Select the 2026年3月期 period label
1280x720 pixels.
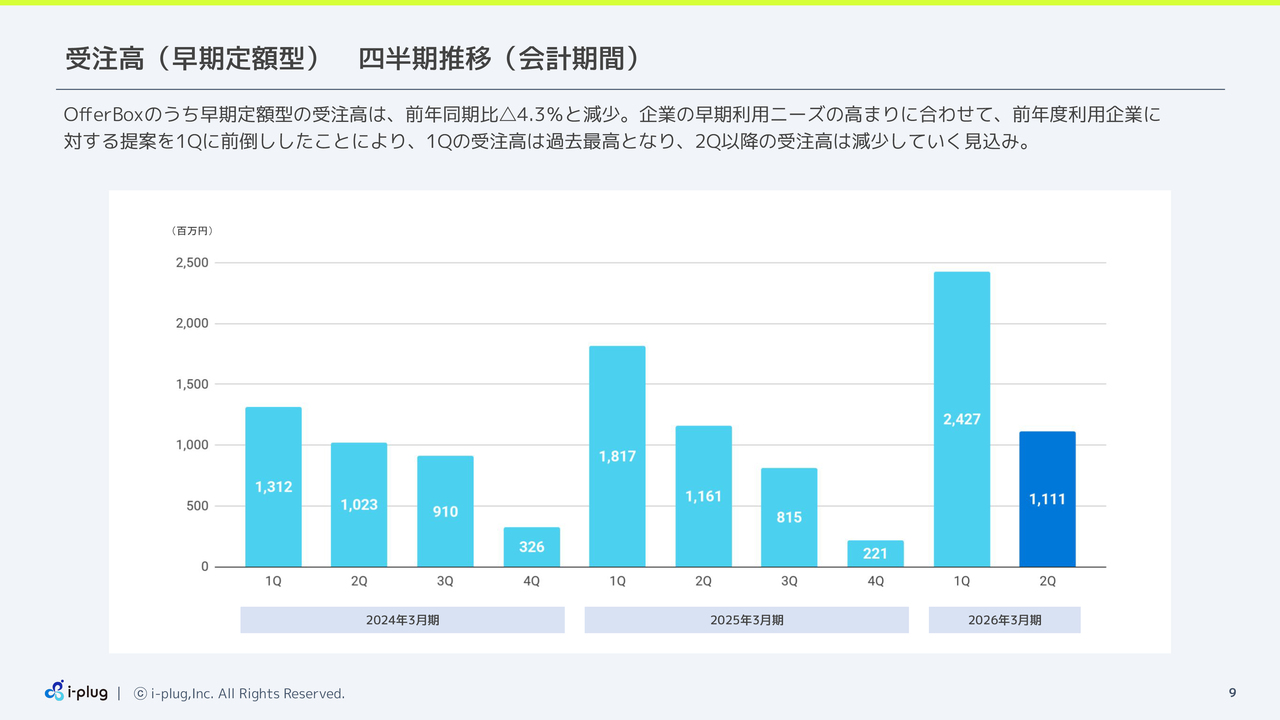point(1004,620)
